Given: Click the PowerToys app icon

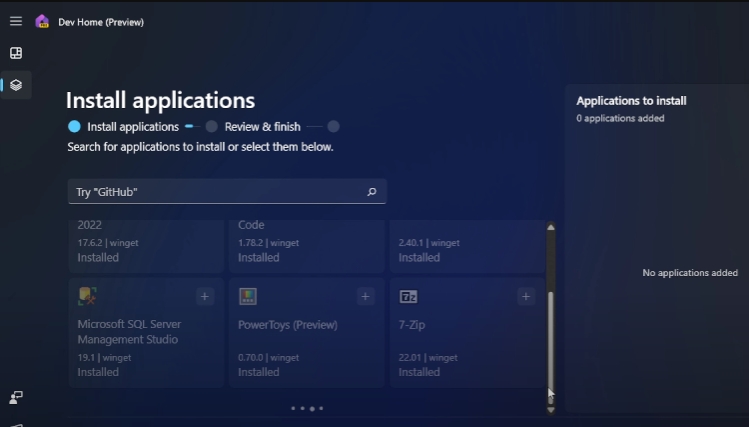Looking at the screenshot, I should coord(248,296).
